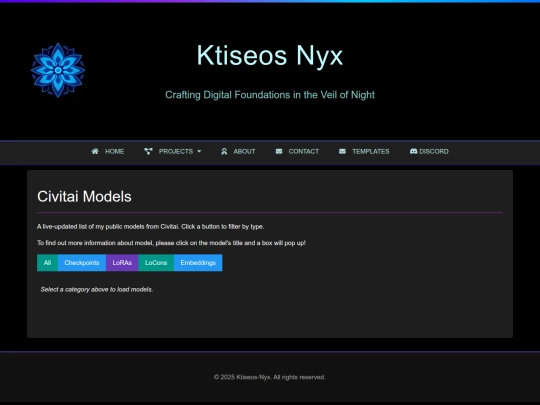540x405 pixels.
Task: Click the 'A live-updated list of my public models' text
Action: tap(150, 227)
